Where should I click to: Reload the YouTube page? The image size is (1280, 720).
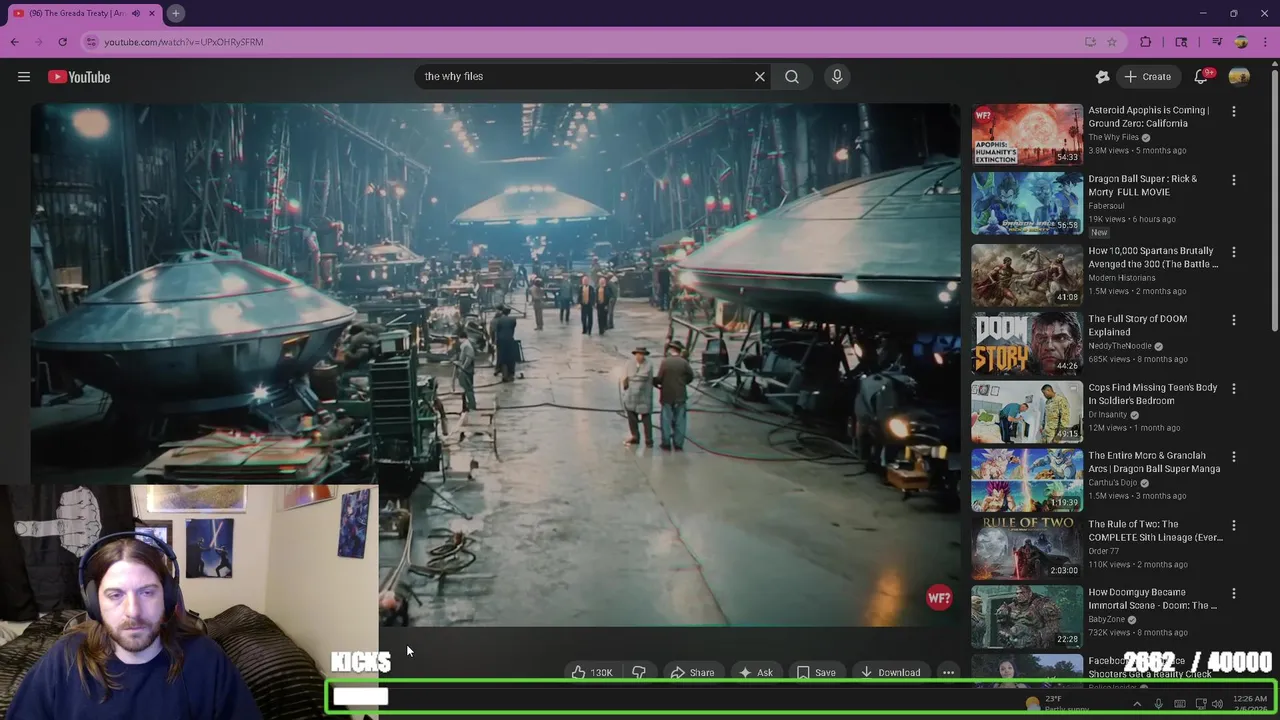(x=62, y=42)
